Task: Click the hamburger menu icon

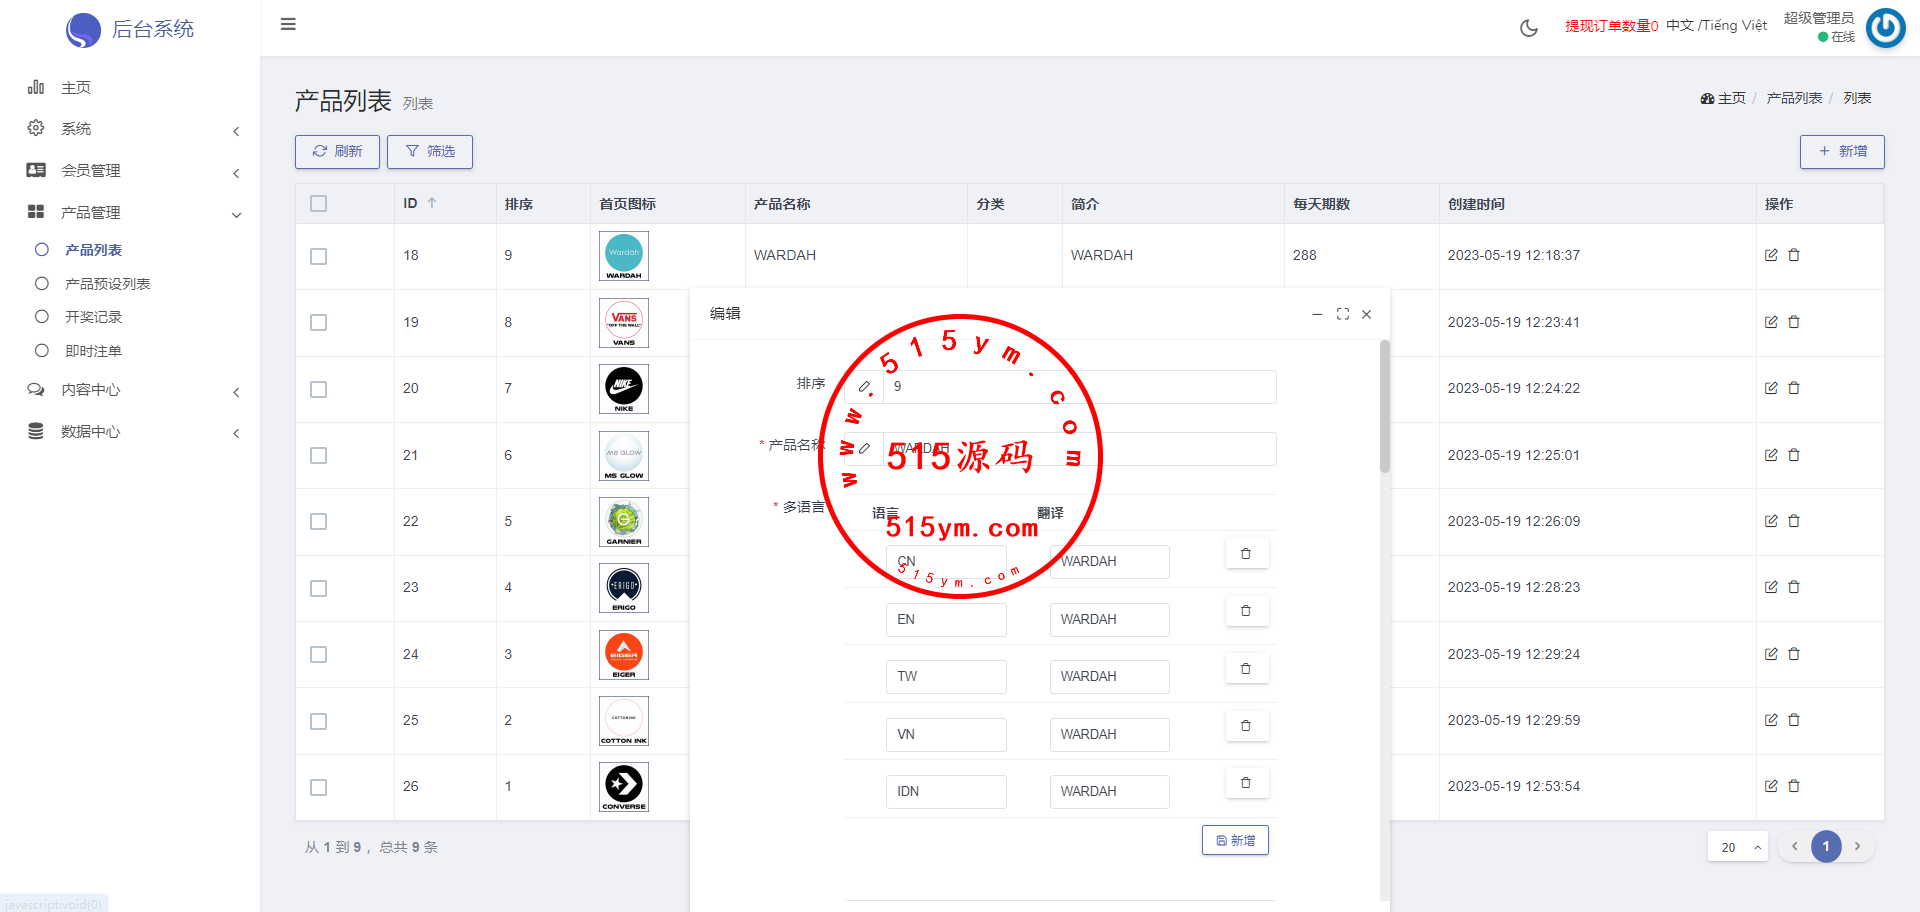Action: pos(288,24)
